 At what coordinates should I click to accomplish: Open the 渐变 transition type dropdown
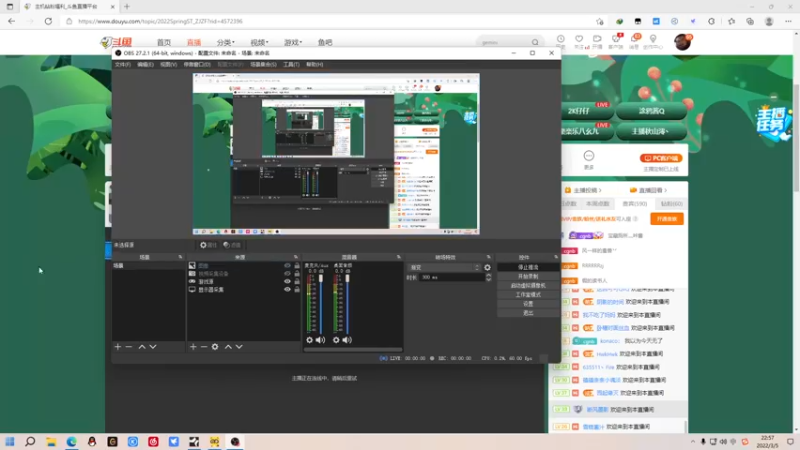tap(443, 267)
